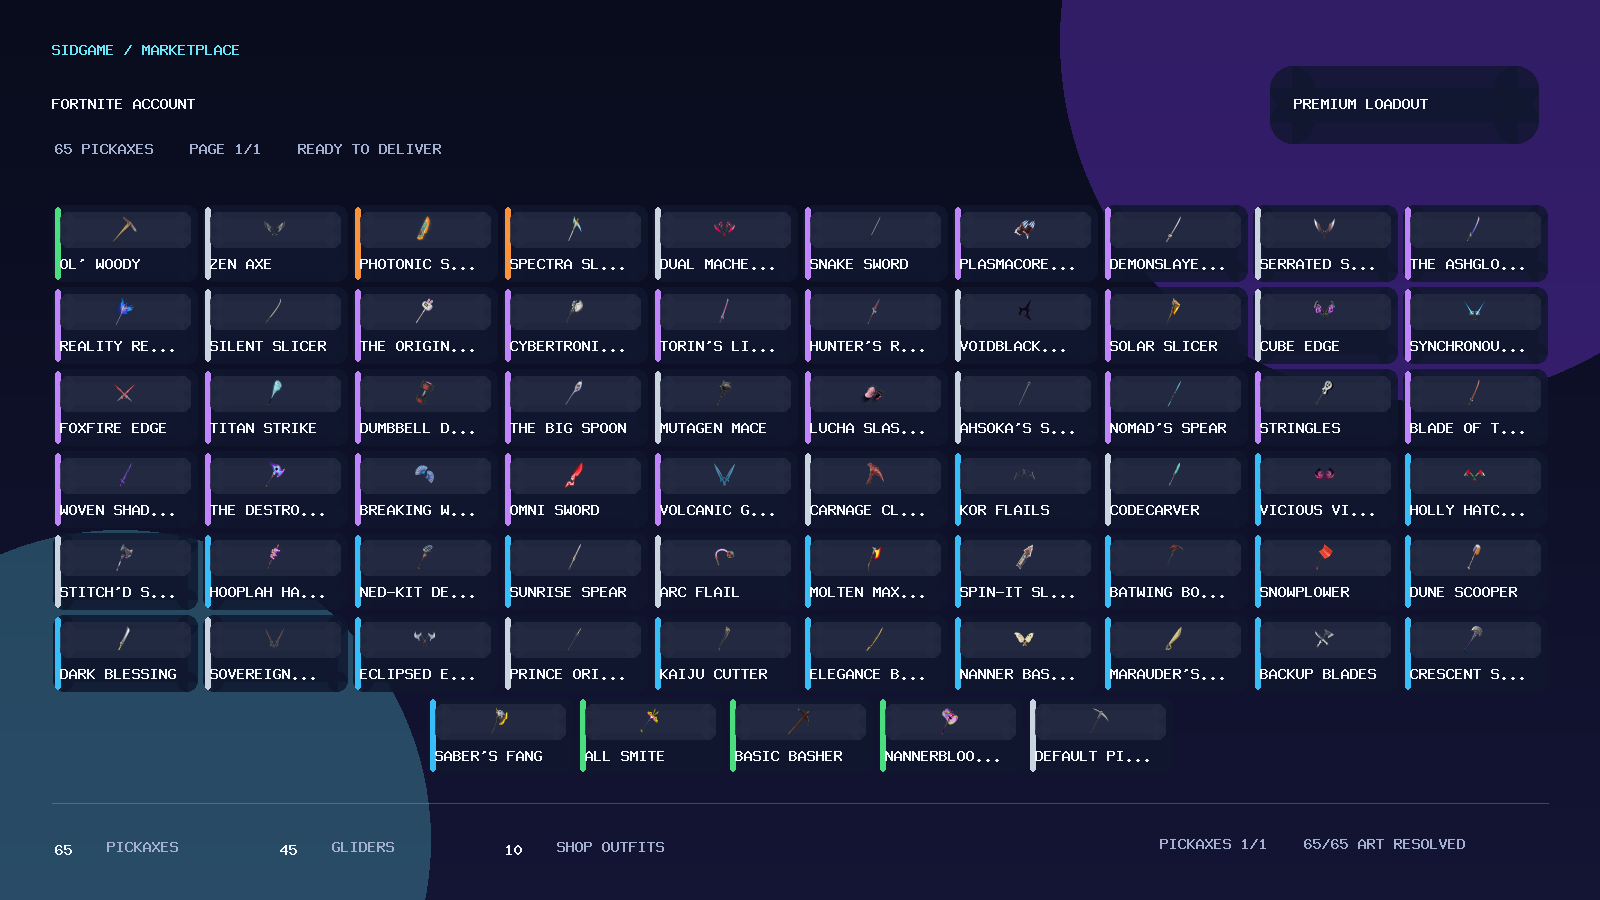Click the Kor Flails icon

(x=1024, y=475)
